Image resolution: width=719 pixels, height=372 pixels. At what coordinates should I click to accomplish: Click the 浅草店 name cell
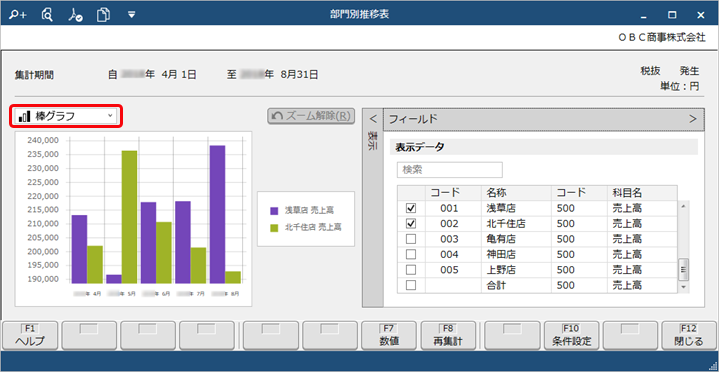(516, 209)
